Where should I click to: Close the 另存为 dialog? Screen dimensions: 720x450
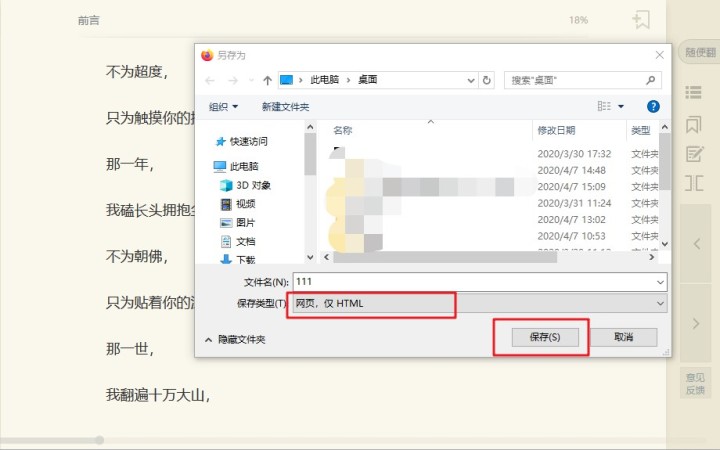click(660, 55)
